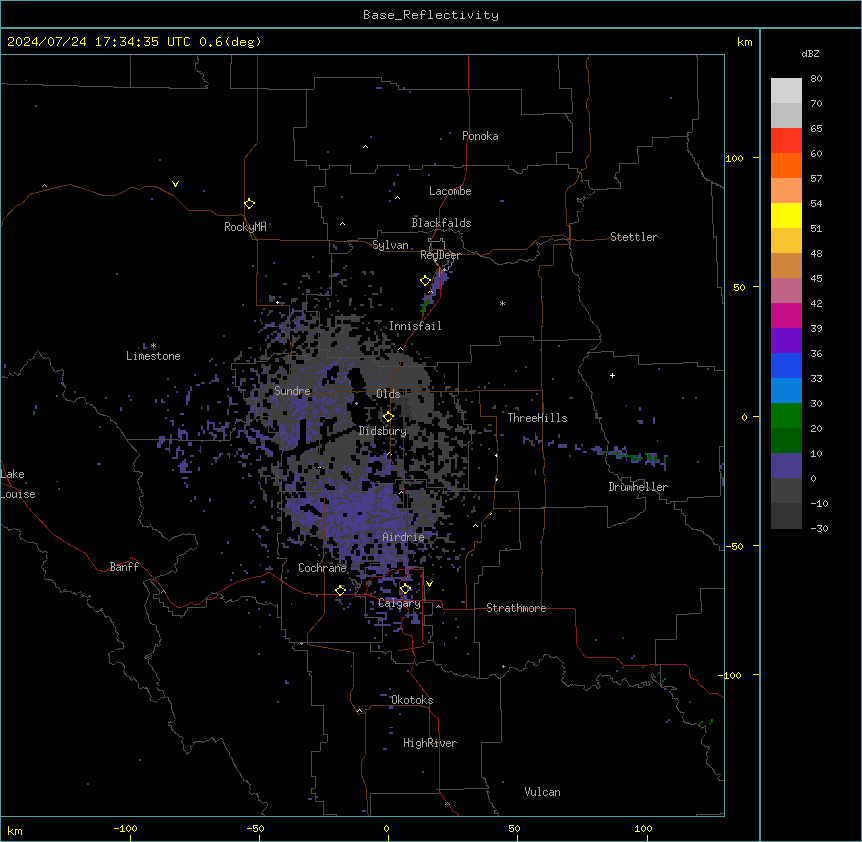Select the magenta 39-42 dBZ swatch
The height and width of the screenshot is (842, 862).
pyautogui.click(x=786, y=315)
